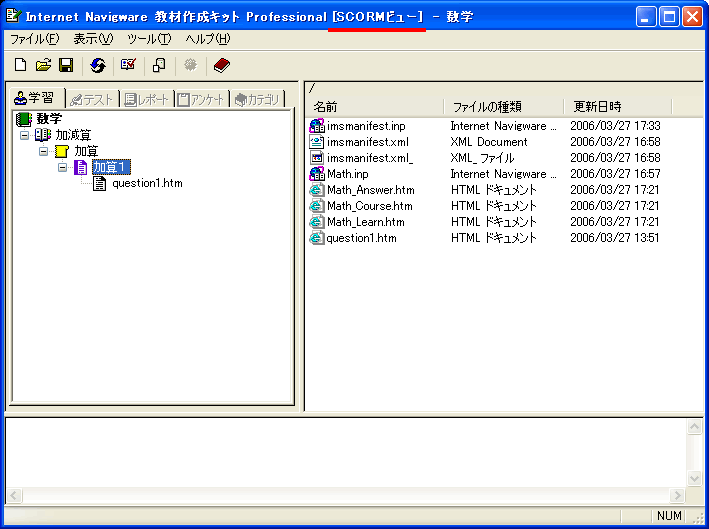Select the Math_Learn.htm file name
Image resolution: width=709 pixels, height=529 pixels.
[x=366, y=222]
